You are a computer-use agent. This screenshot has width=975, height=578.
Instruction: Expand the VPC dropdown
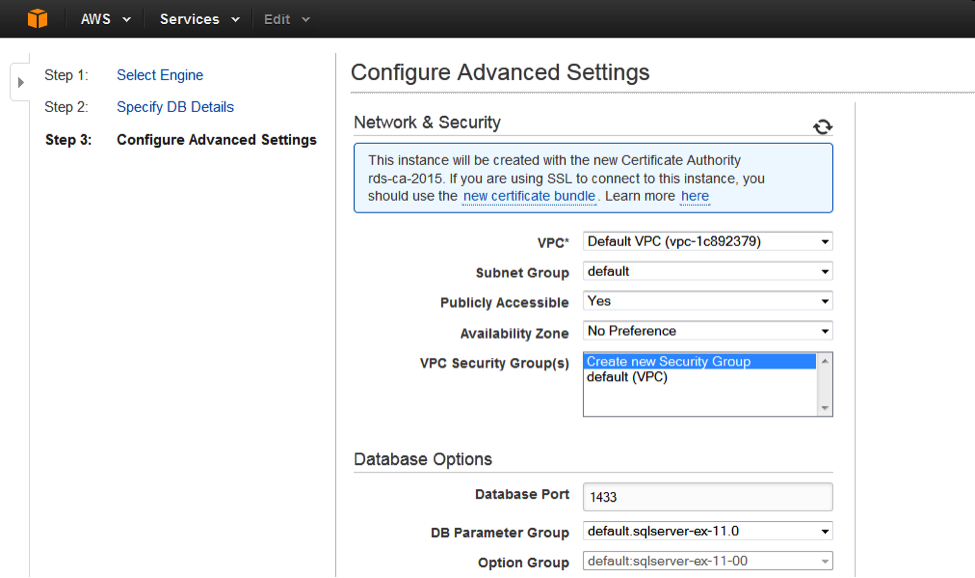708,241
